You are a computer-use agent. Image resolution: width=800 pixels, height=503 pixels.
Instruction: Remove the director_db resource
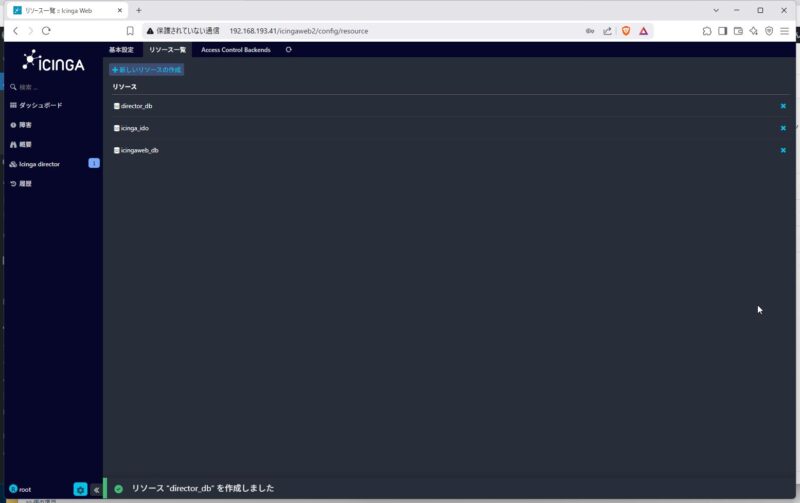pyautogui.click(x=783, y=106)
